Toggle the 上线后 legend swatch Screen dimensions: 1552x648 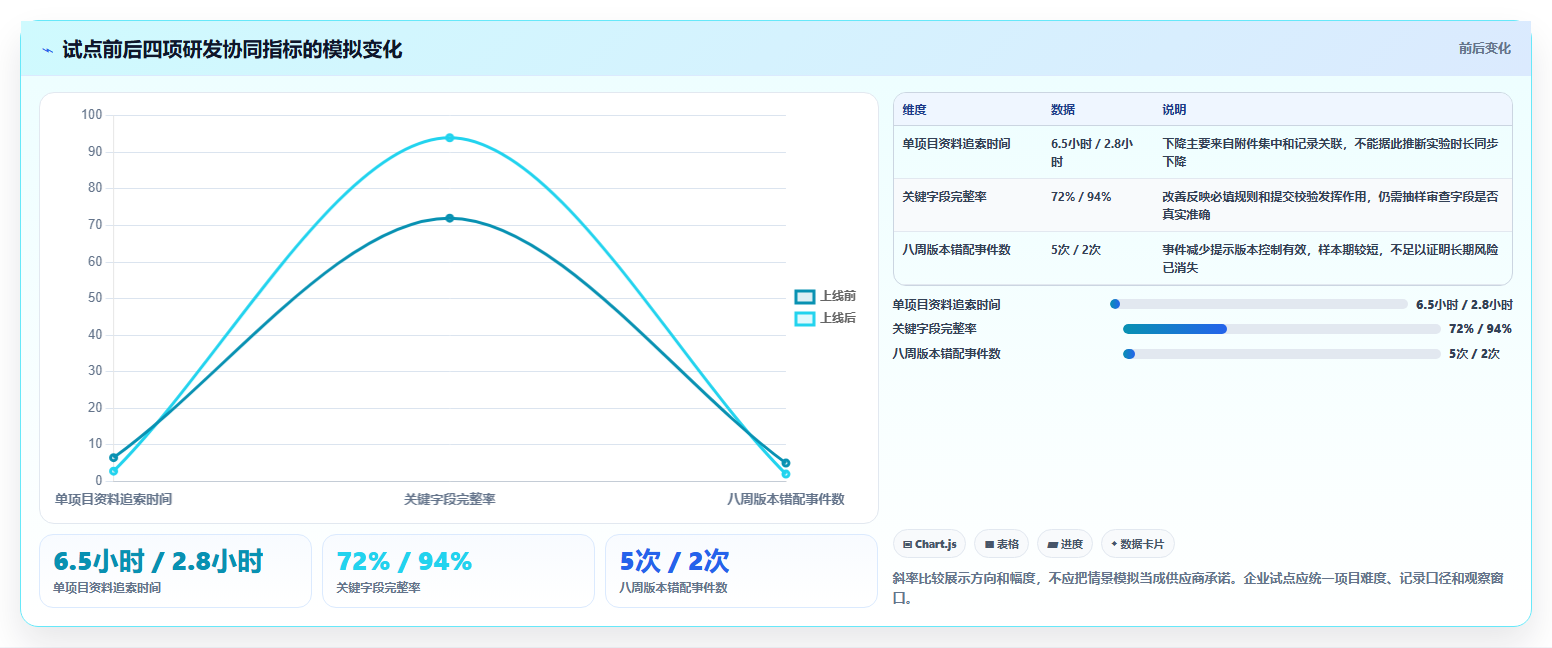pos(805,318)
